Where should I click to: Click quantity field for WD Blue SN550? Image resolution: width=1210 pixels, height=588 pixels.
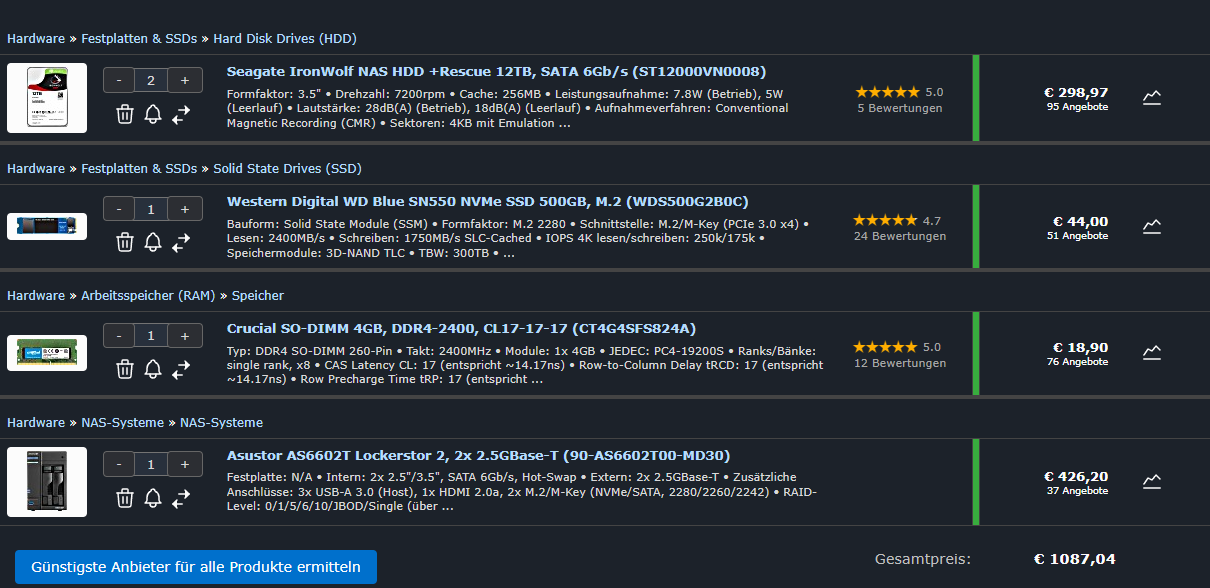tap(151, 209)
